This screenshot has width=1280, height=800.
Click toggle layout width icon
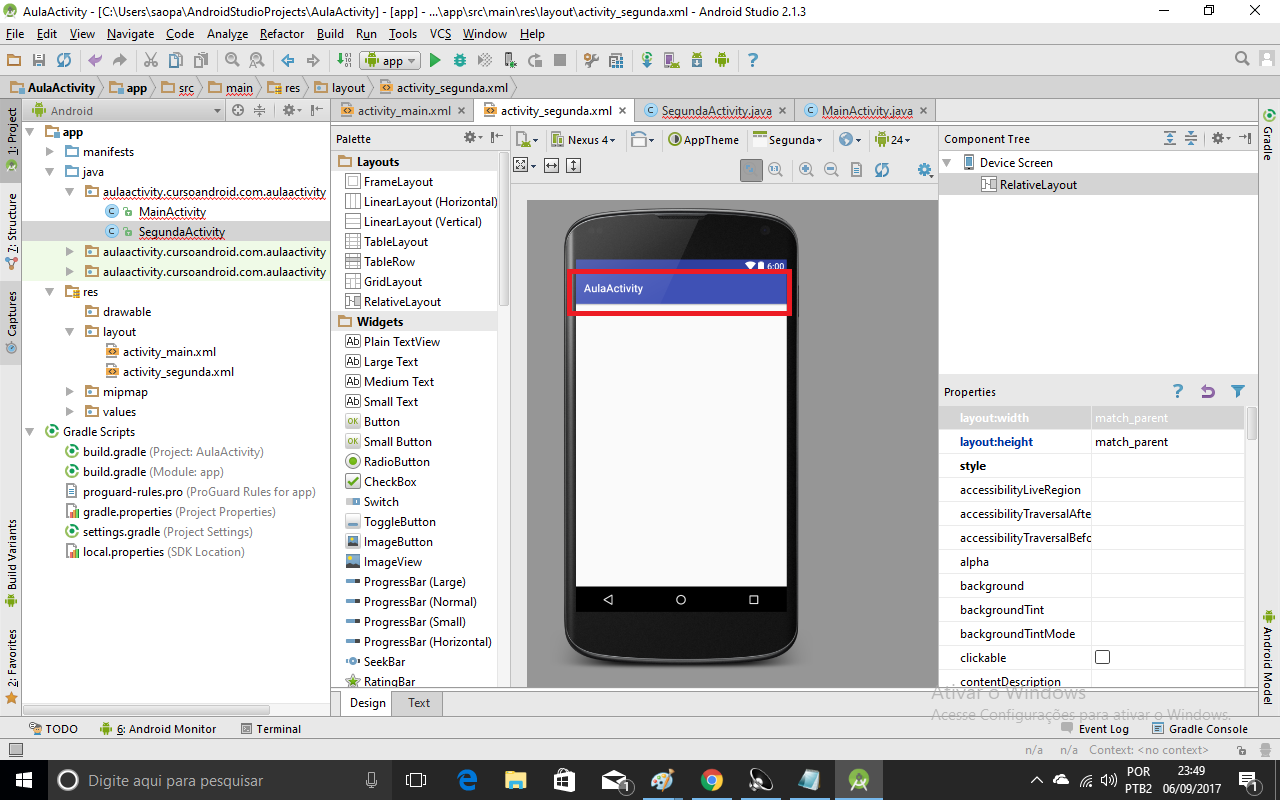pyautogui.click(x=551, y=166)
